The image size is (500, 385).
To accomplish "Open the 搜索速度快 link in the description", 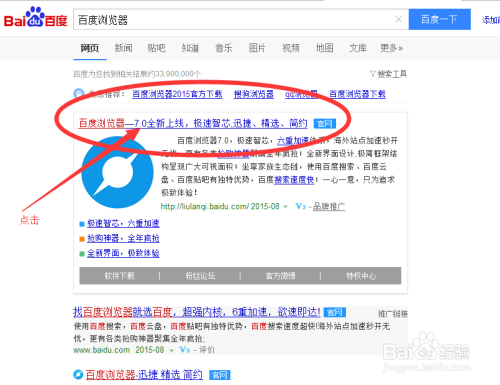I will click(x=294, y=180).
